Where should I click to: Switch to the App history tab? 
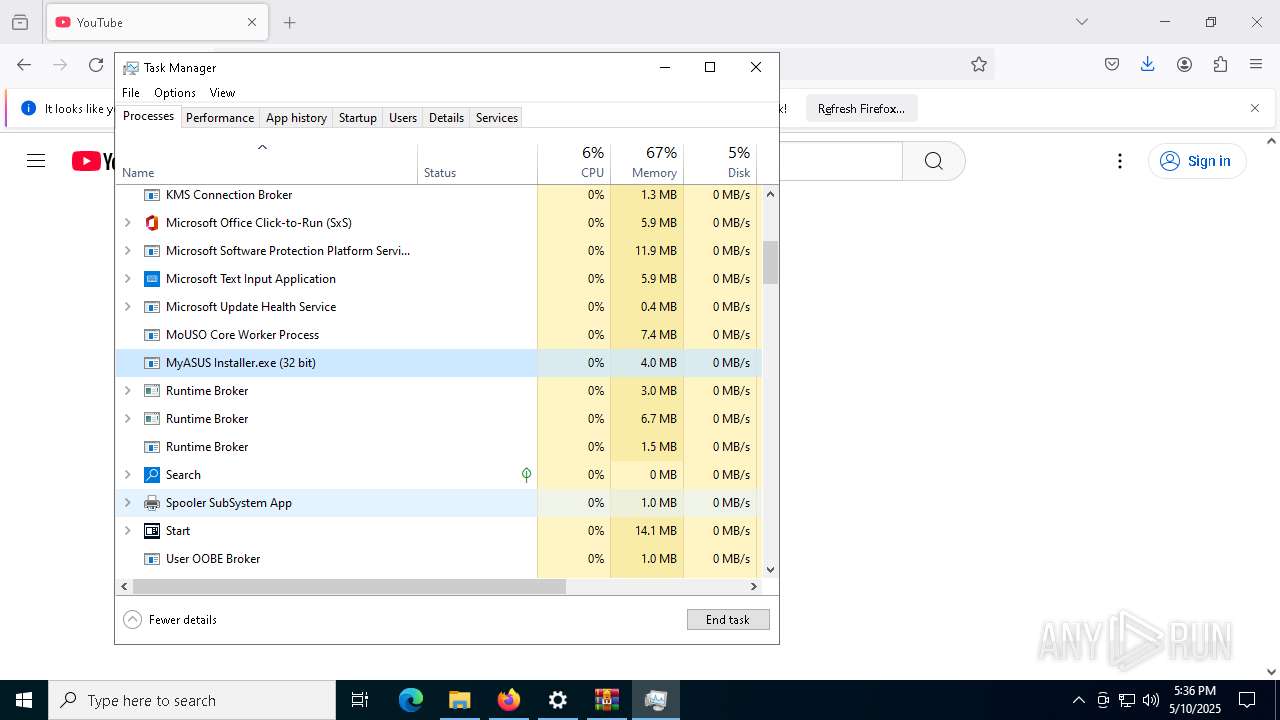pyautogui.click(x=296, y=118)
